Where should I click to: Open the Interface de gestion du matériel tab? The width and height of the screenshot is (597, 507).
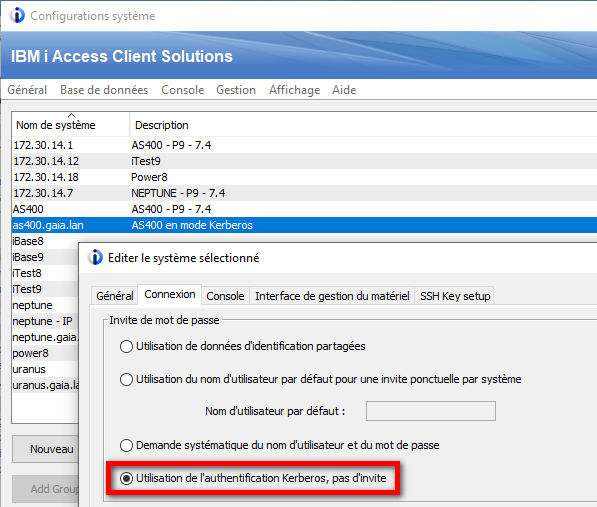(332, 296)
